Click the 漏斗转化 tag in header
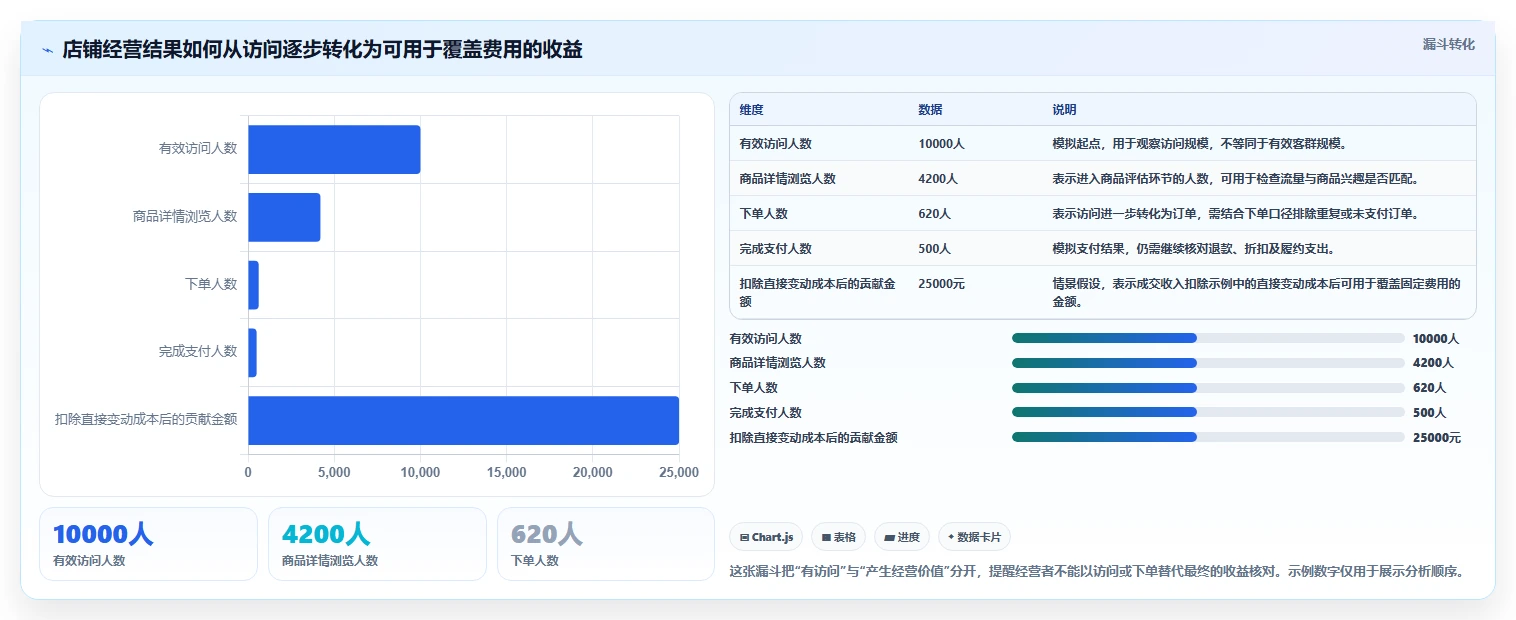This screenshot has width=1516, height=620. (x=1448, y=45)
